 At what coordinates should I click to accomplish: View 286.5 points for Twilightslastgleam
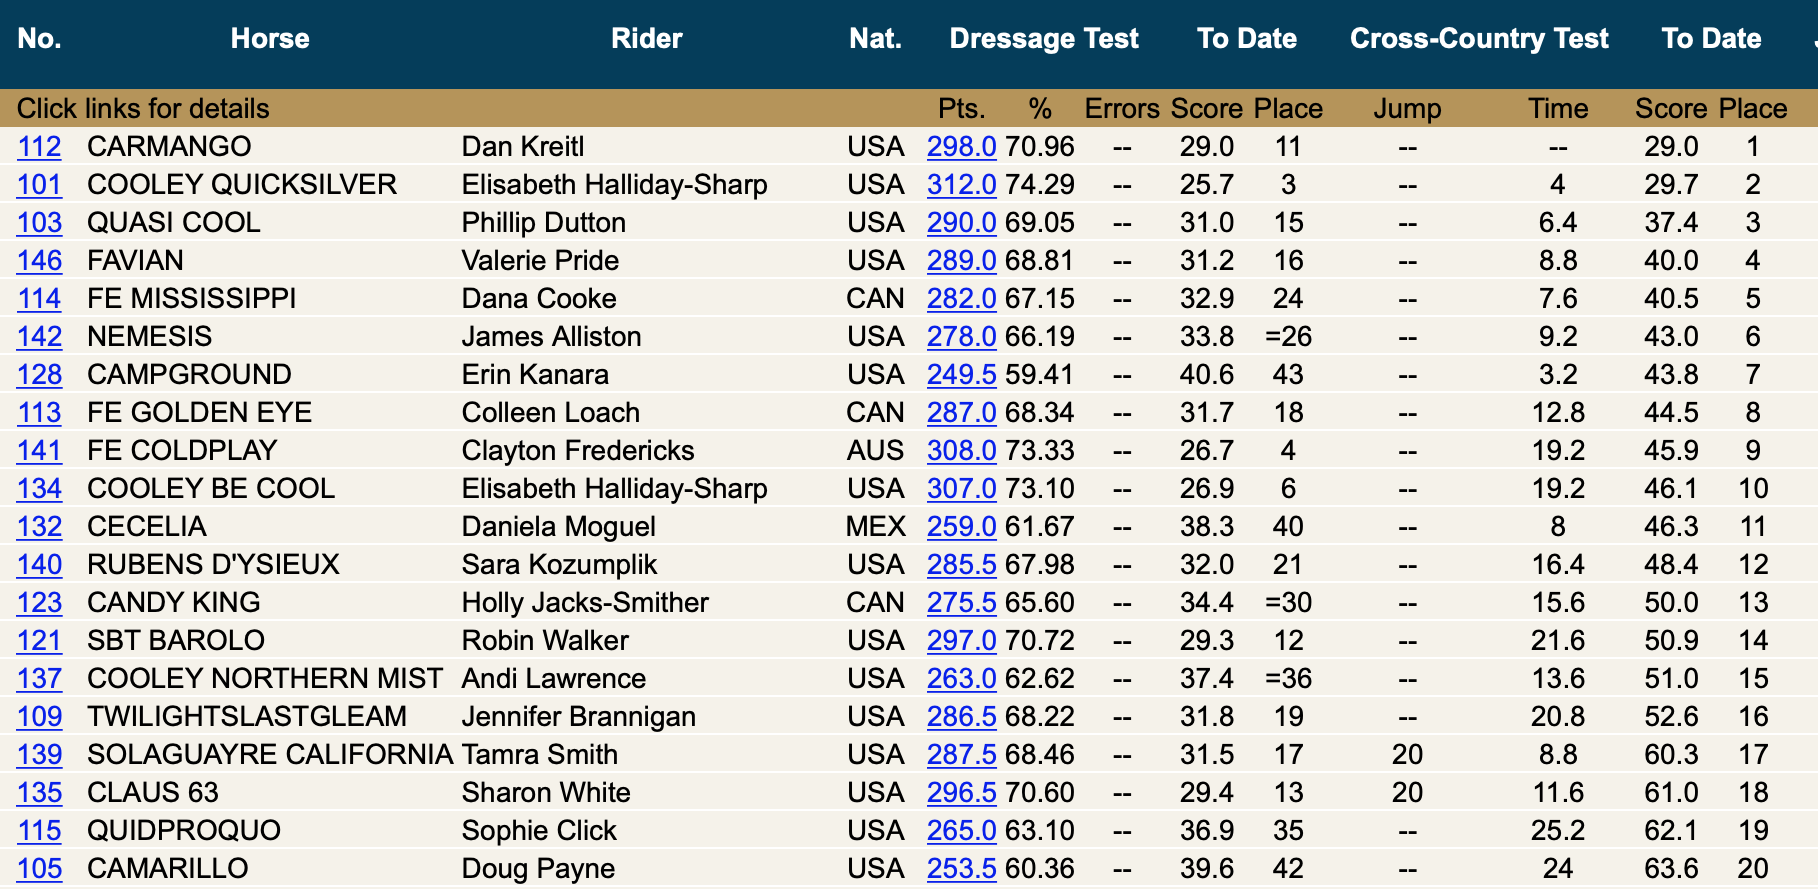961,717
